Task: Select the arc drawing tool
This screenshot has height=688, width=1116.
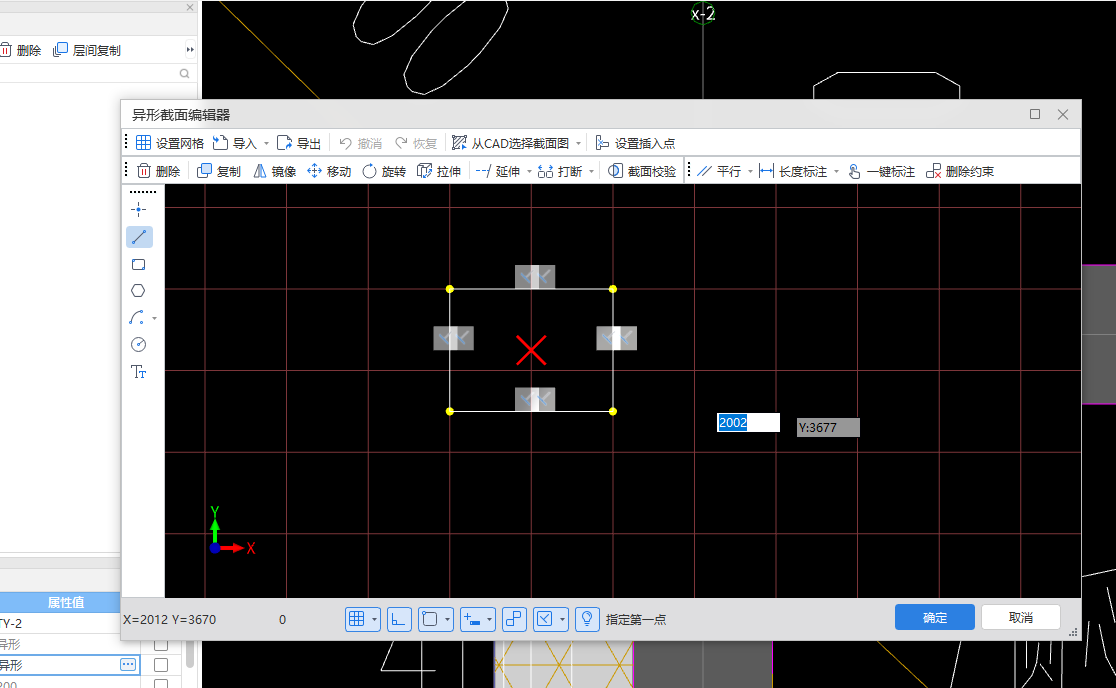Action: [137, 318]
